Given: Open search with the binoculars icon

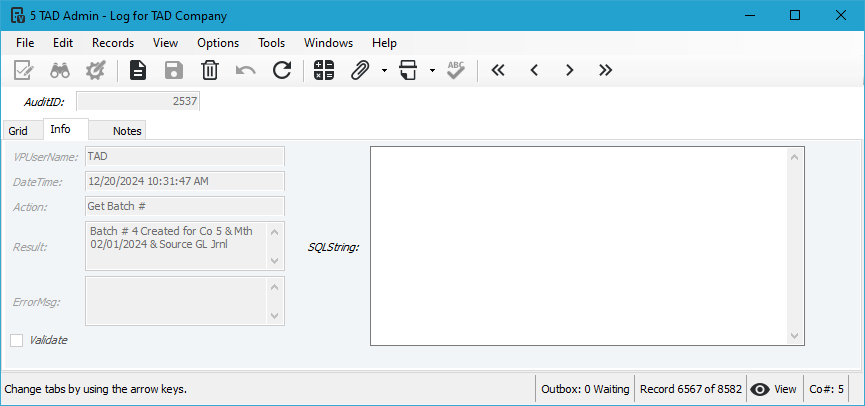Looking at the screenshot, I should coord(60,71).
